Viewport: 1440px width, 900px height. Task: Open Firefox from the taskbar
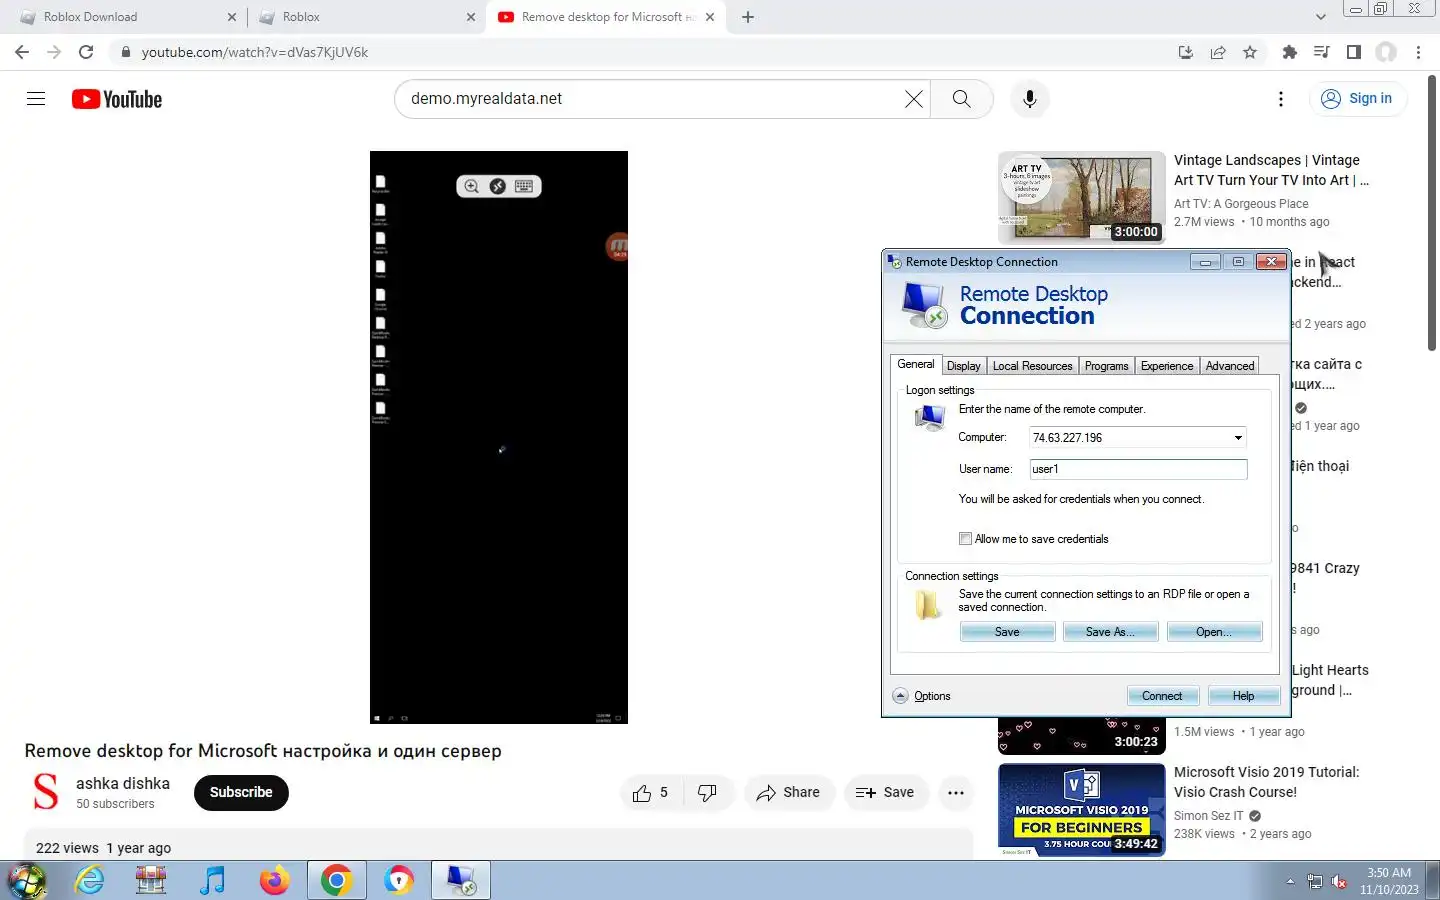tap(274, 880)
